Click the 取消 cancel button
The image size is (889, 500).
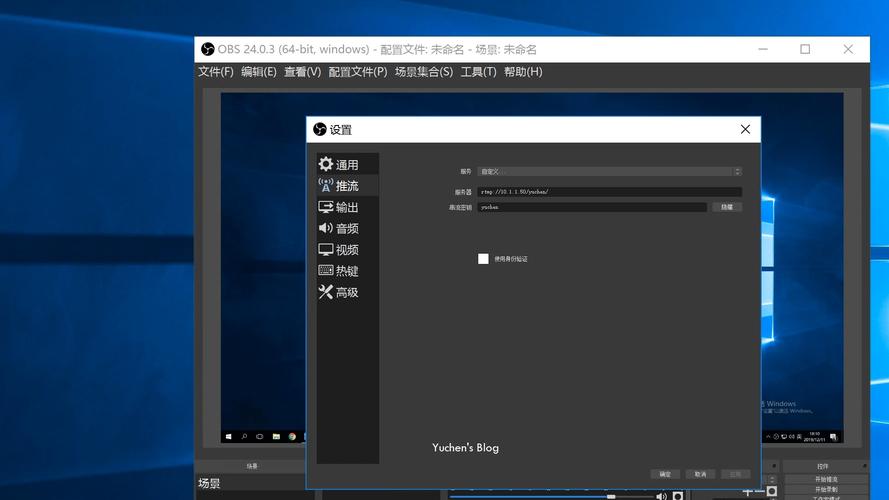[x=700, y=474]
